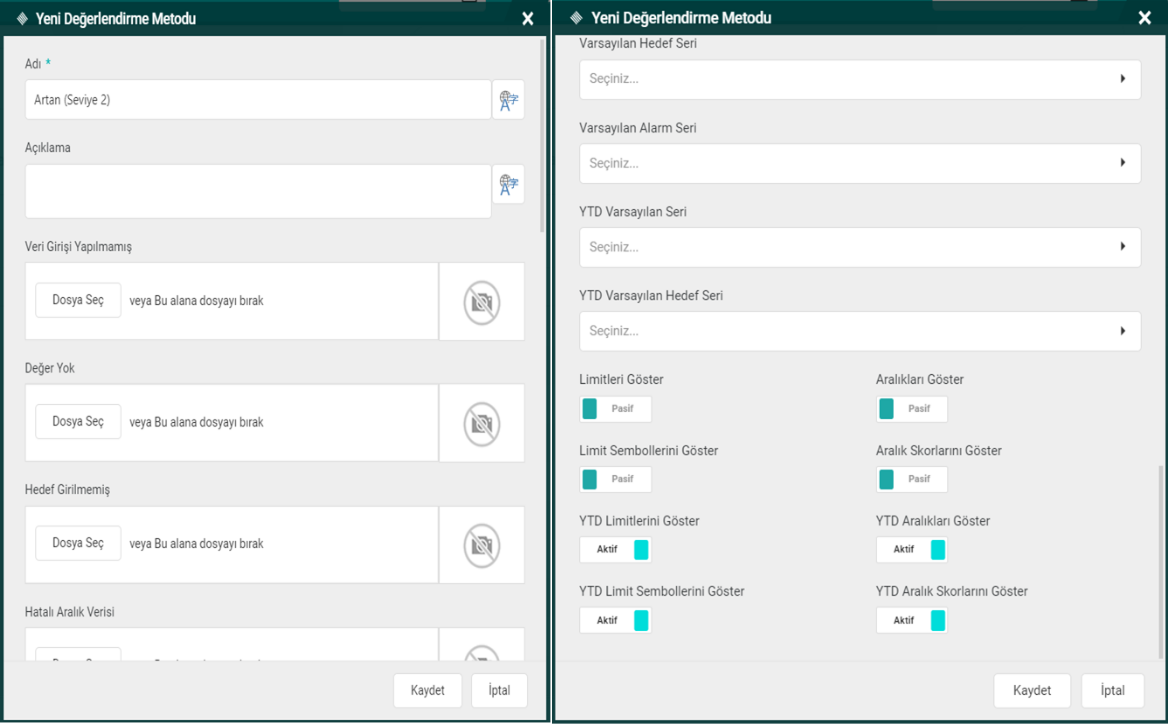Click the right dialog's vertical scrollbar
Image resolution: width=1168 pixels, height=724 pixels.
pos(1161,560)
